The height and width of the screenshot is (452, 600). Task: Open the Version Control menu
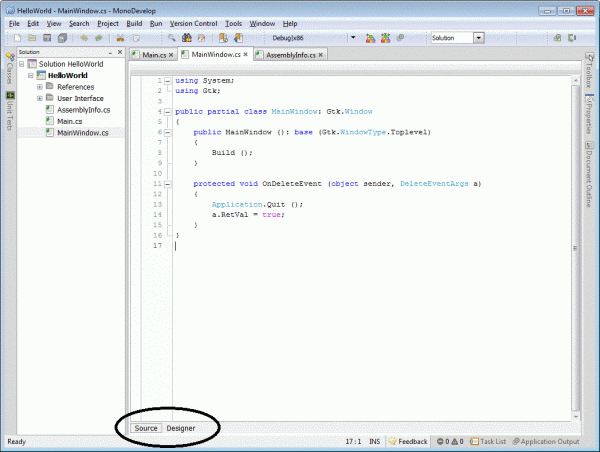point(194,24)
